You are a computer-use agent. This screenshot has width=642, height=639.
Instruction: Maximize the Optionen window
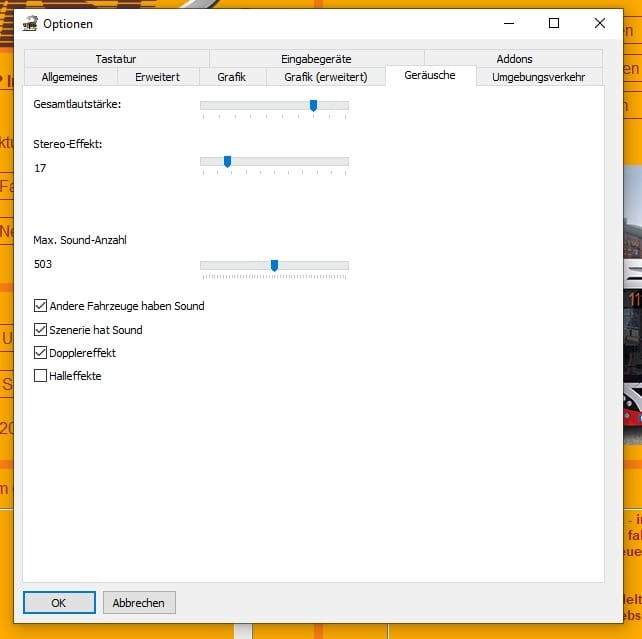(554, 23)
